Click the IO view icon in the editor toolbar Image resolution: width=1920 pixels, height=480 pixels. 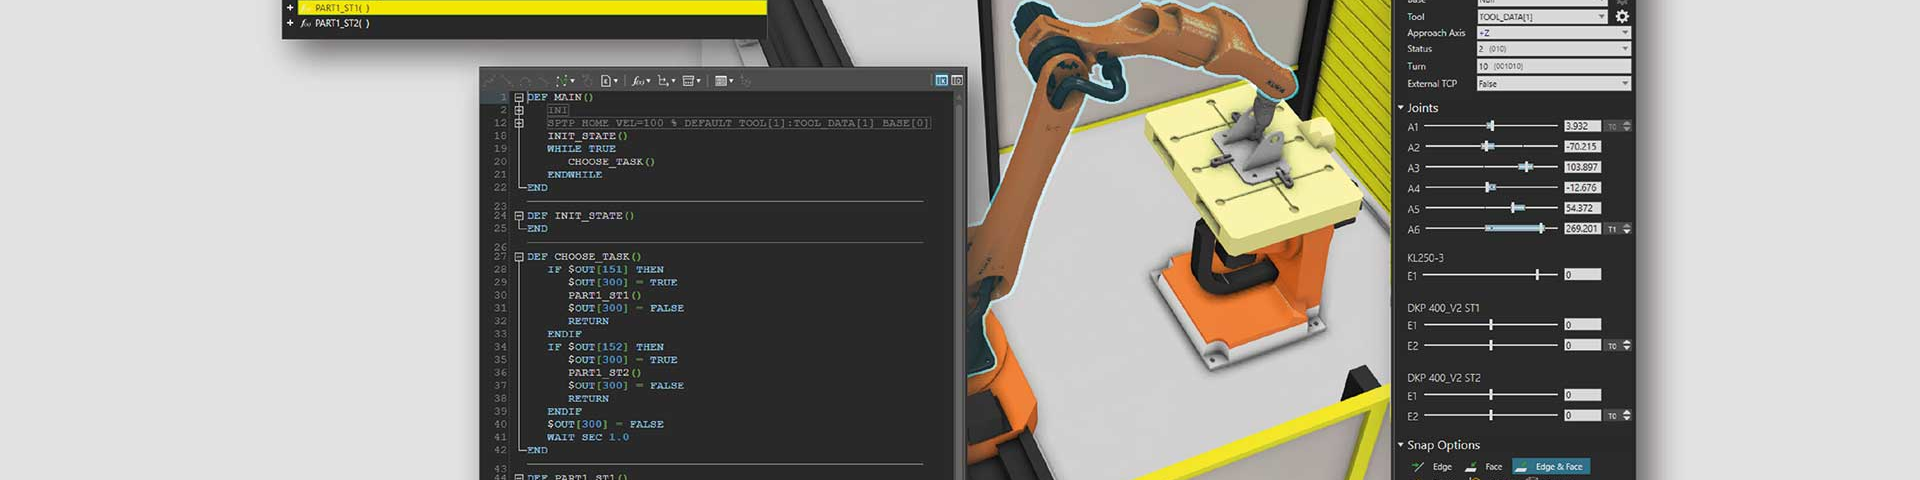957,80
